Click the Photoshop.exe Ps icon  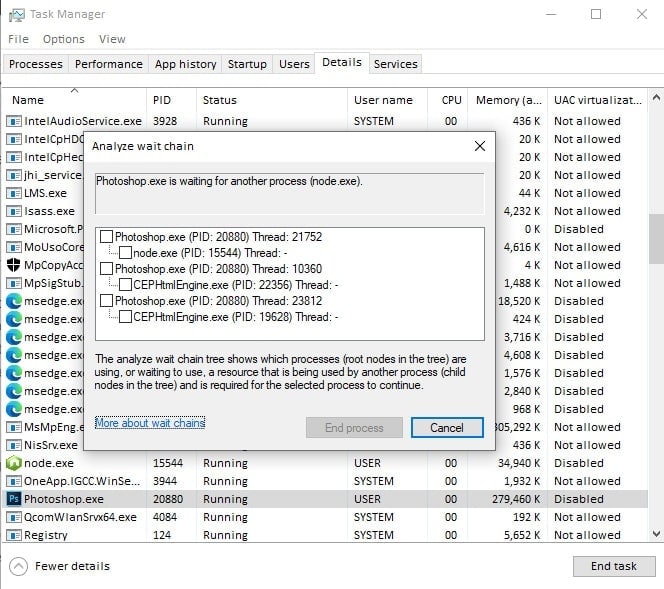click(x=14, y=499)
